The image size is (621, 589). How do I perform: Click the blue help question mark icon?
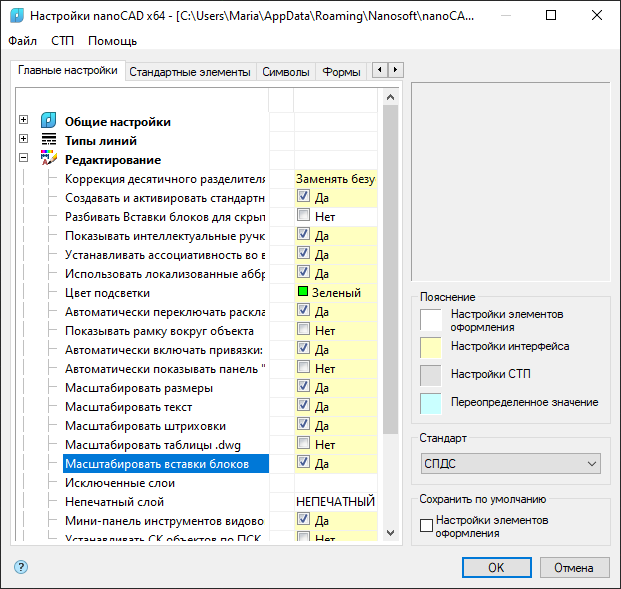[x=21, y=567]
